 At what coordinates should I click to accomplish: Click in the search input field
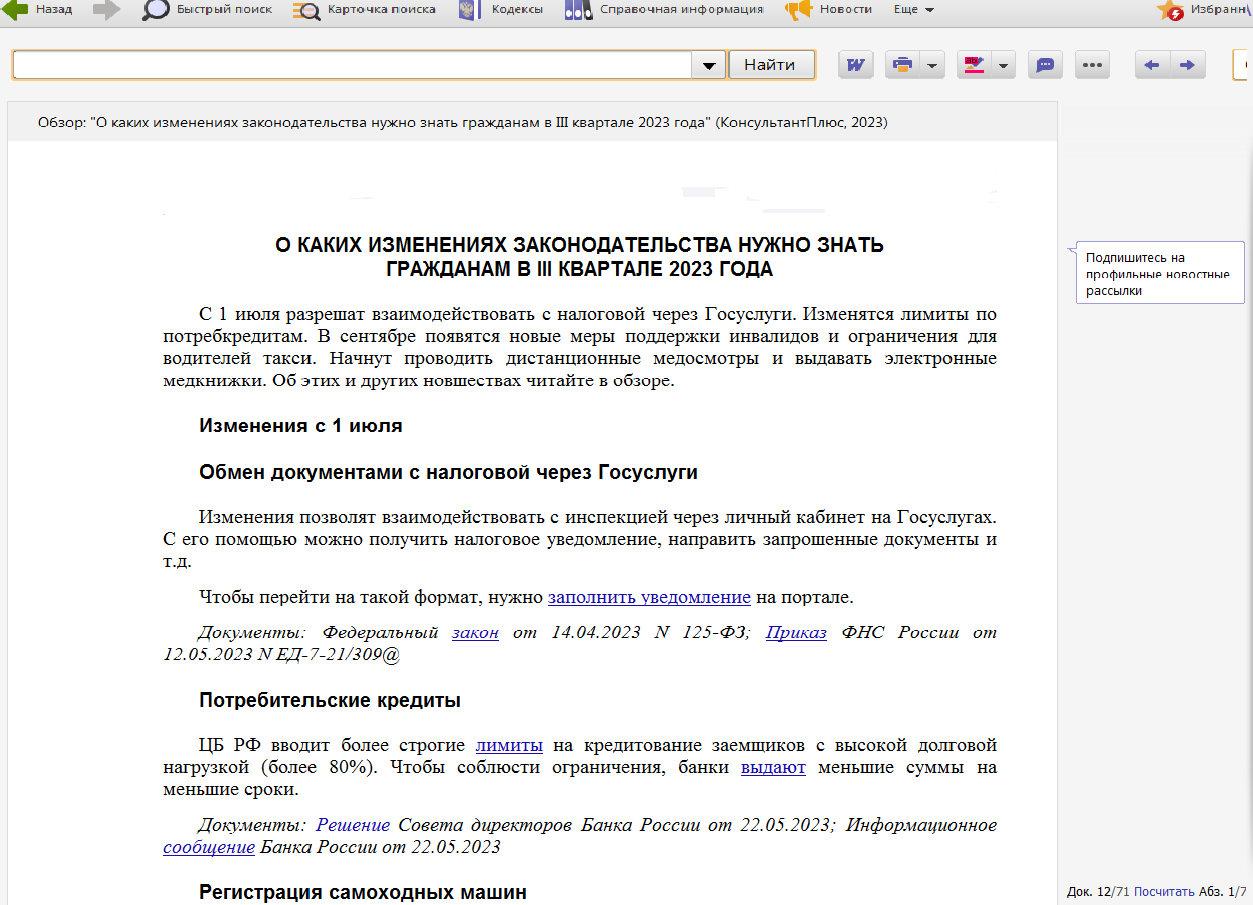click(x=350, y=65)
